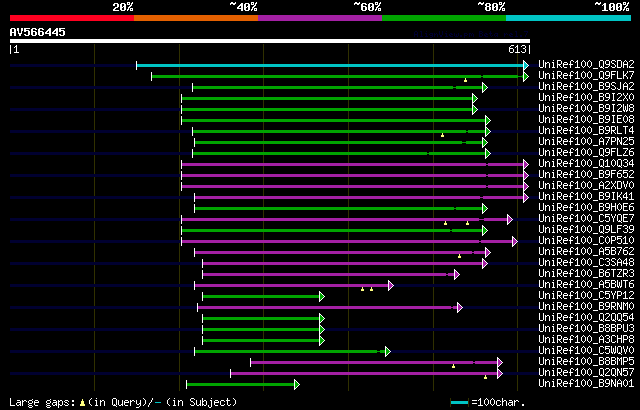Click the green arrowhead ending the B9I2X0 alignment
The width and height of the screenshot is (640, 410).
point(475,98)
